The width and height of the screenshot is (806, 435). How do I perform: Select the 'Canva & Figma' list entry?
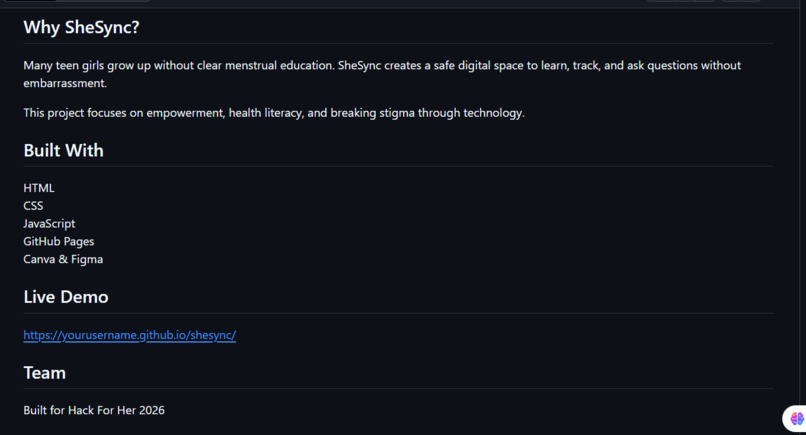coord(63,259)
